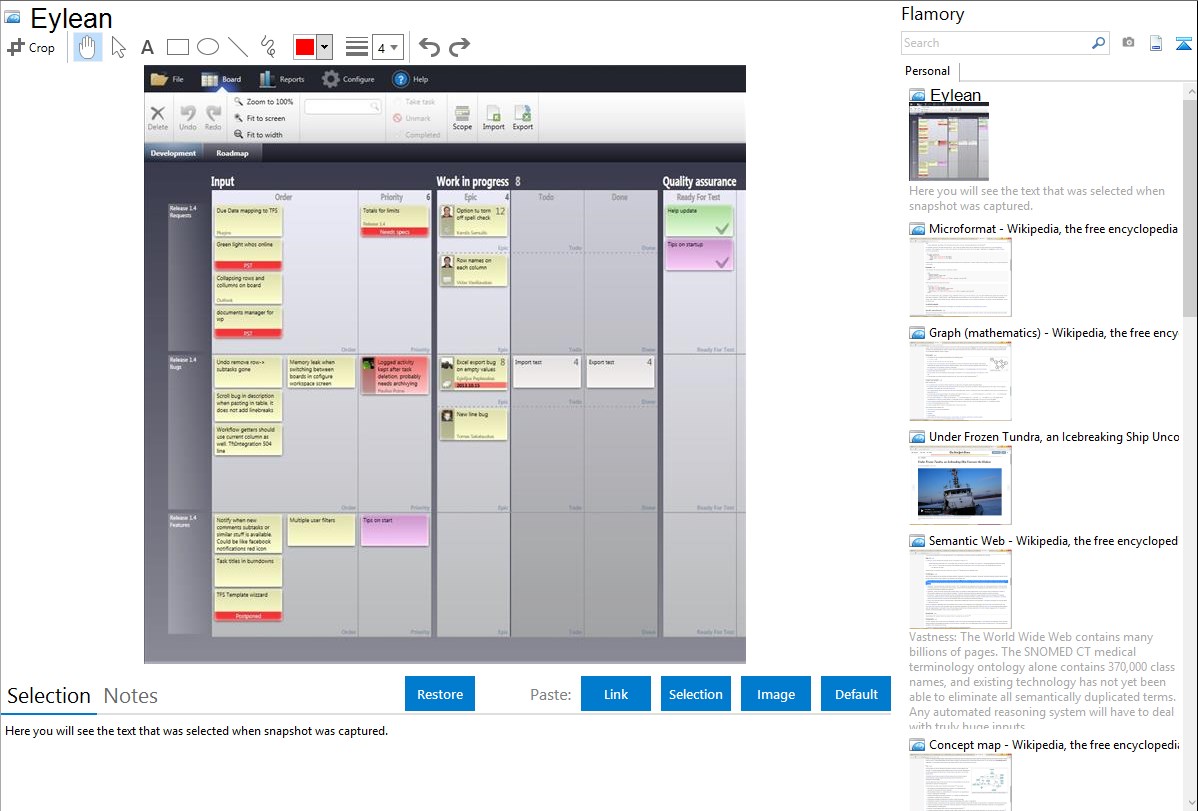Open Under Frozen Tundra snapshot title
This screenshot has height=811, width=1198.
click(x=1054, y=436)
